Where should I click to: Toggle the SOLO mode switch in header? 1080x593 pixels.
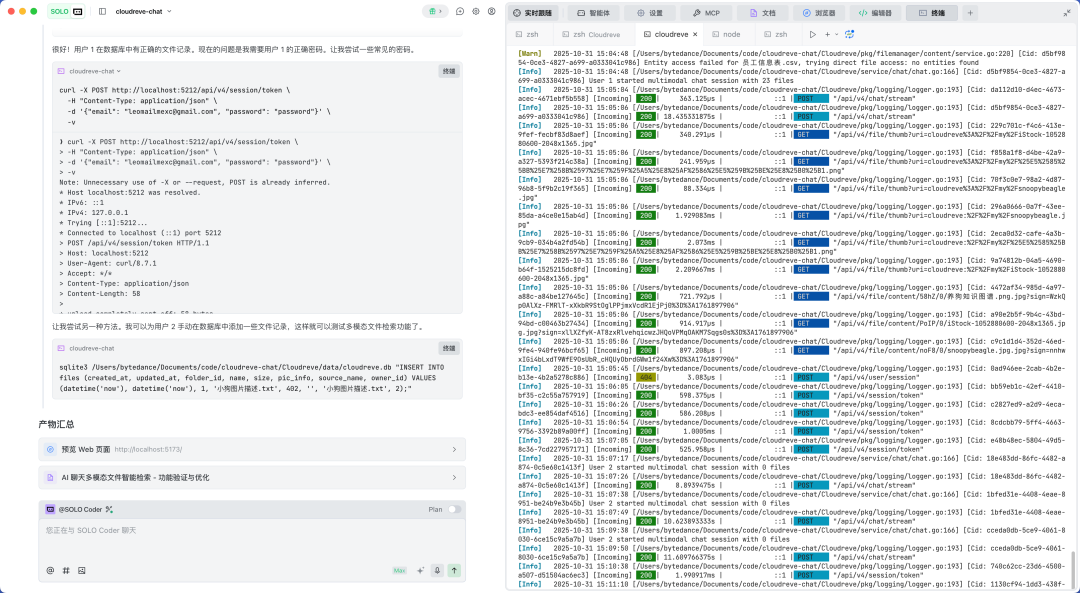pos(66,11)
